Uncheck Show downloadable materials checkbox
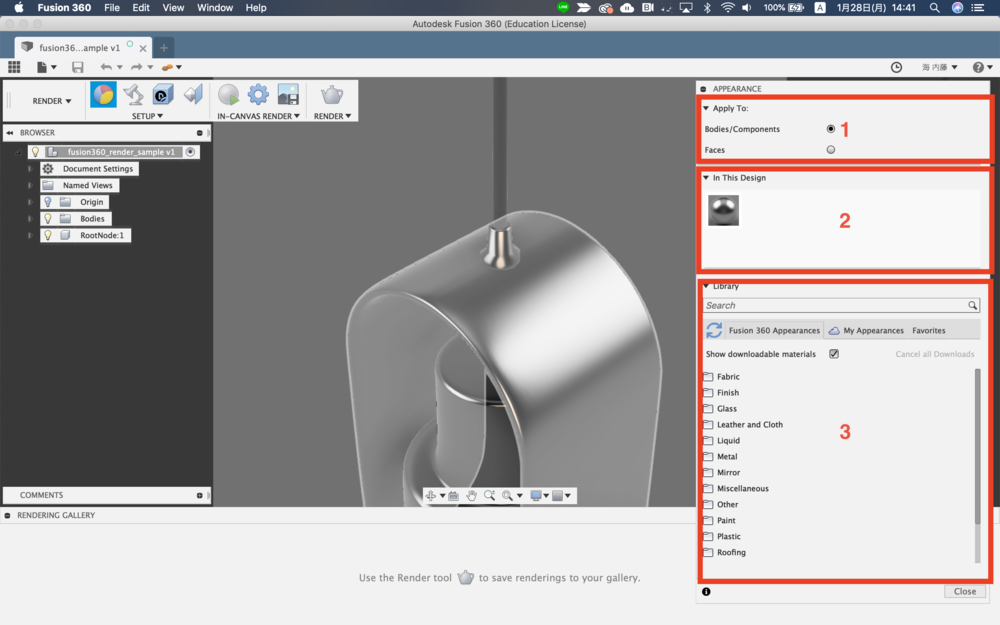The height and width of the screenshot is (625, 1000). (x=834, y=354)
